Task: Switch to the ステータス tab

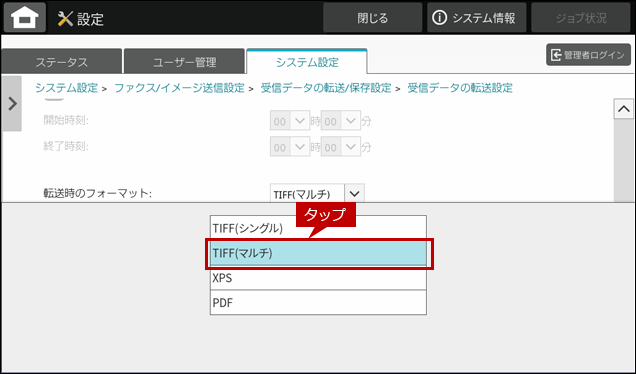Action: (62, 62)
